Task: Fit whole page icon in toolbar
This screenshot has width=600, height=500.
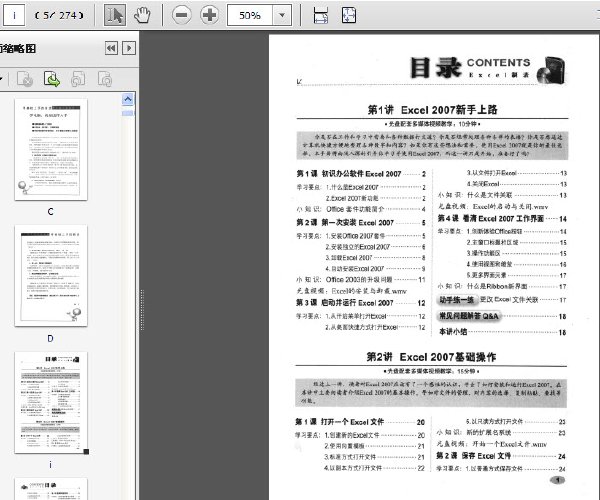Action: (x=349, y=15)
